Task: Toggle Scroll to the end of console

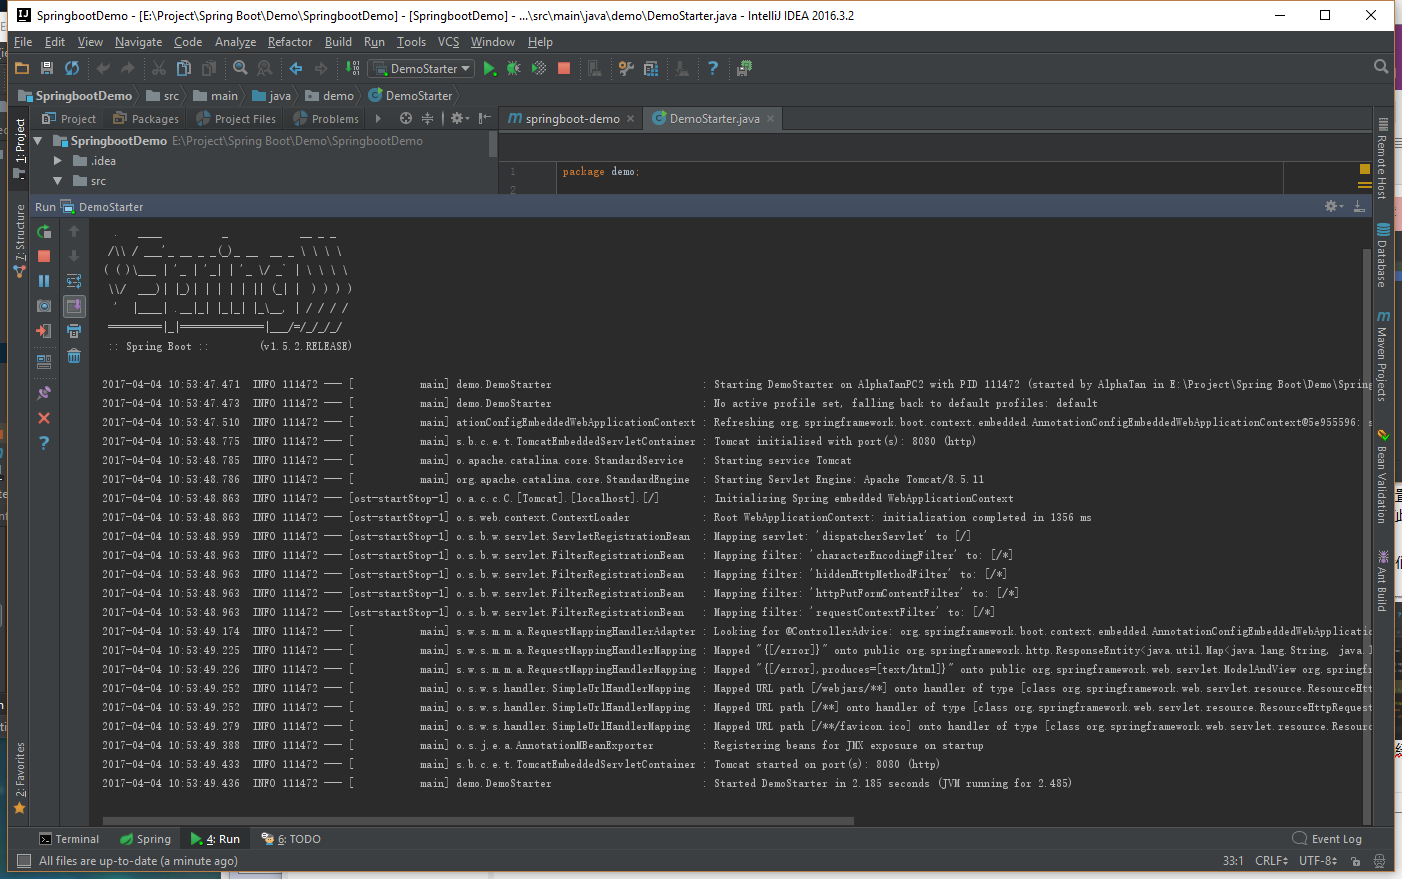Action: point(74,306)
